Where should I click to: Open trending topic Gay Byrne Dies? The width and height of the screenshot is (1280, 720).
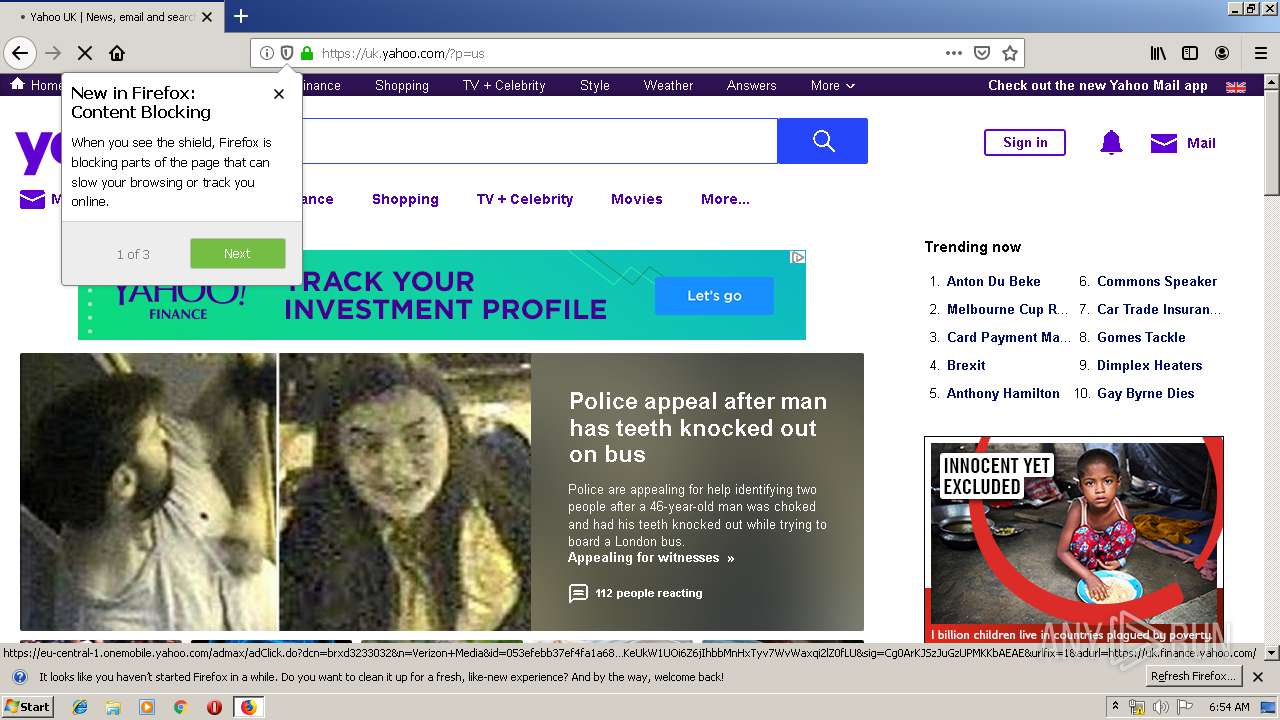pyautogui.click(x=1146, y=393)
